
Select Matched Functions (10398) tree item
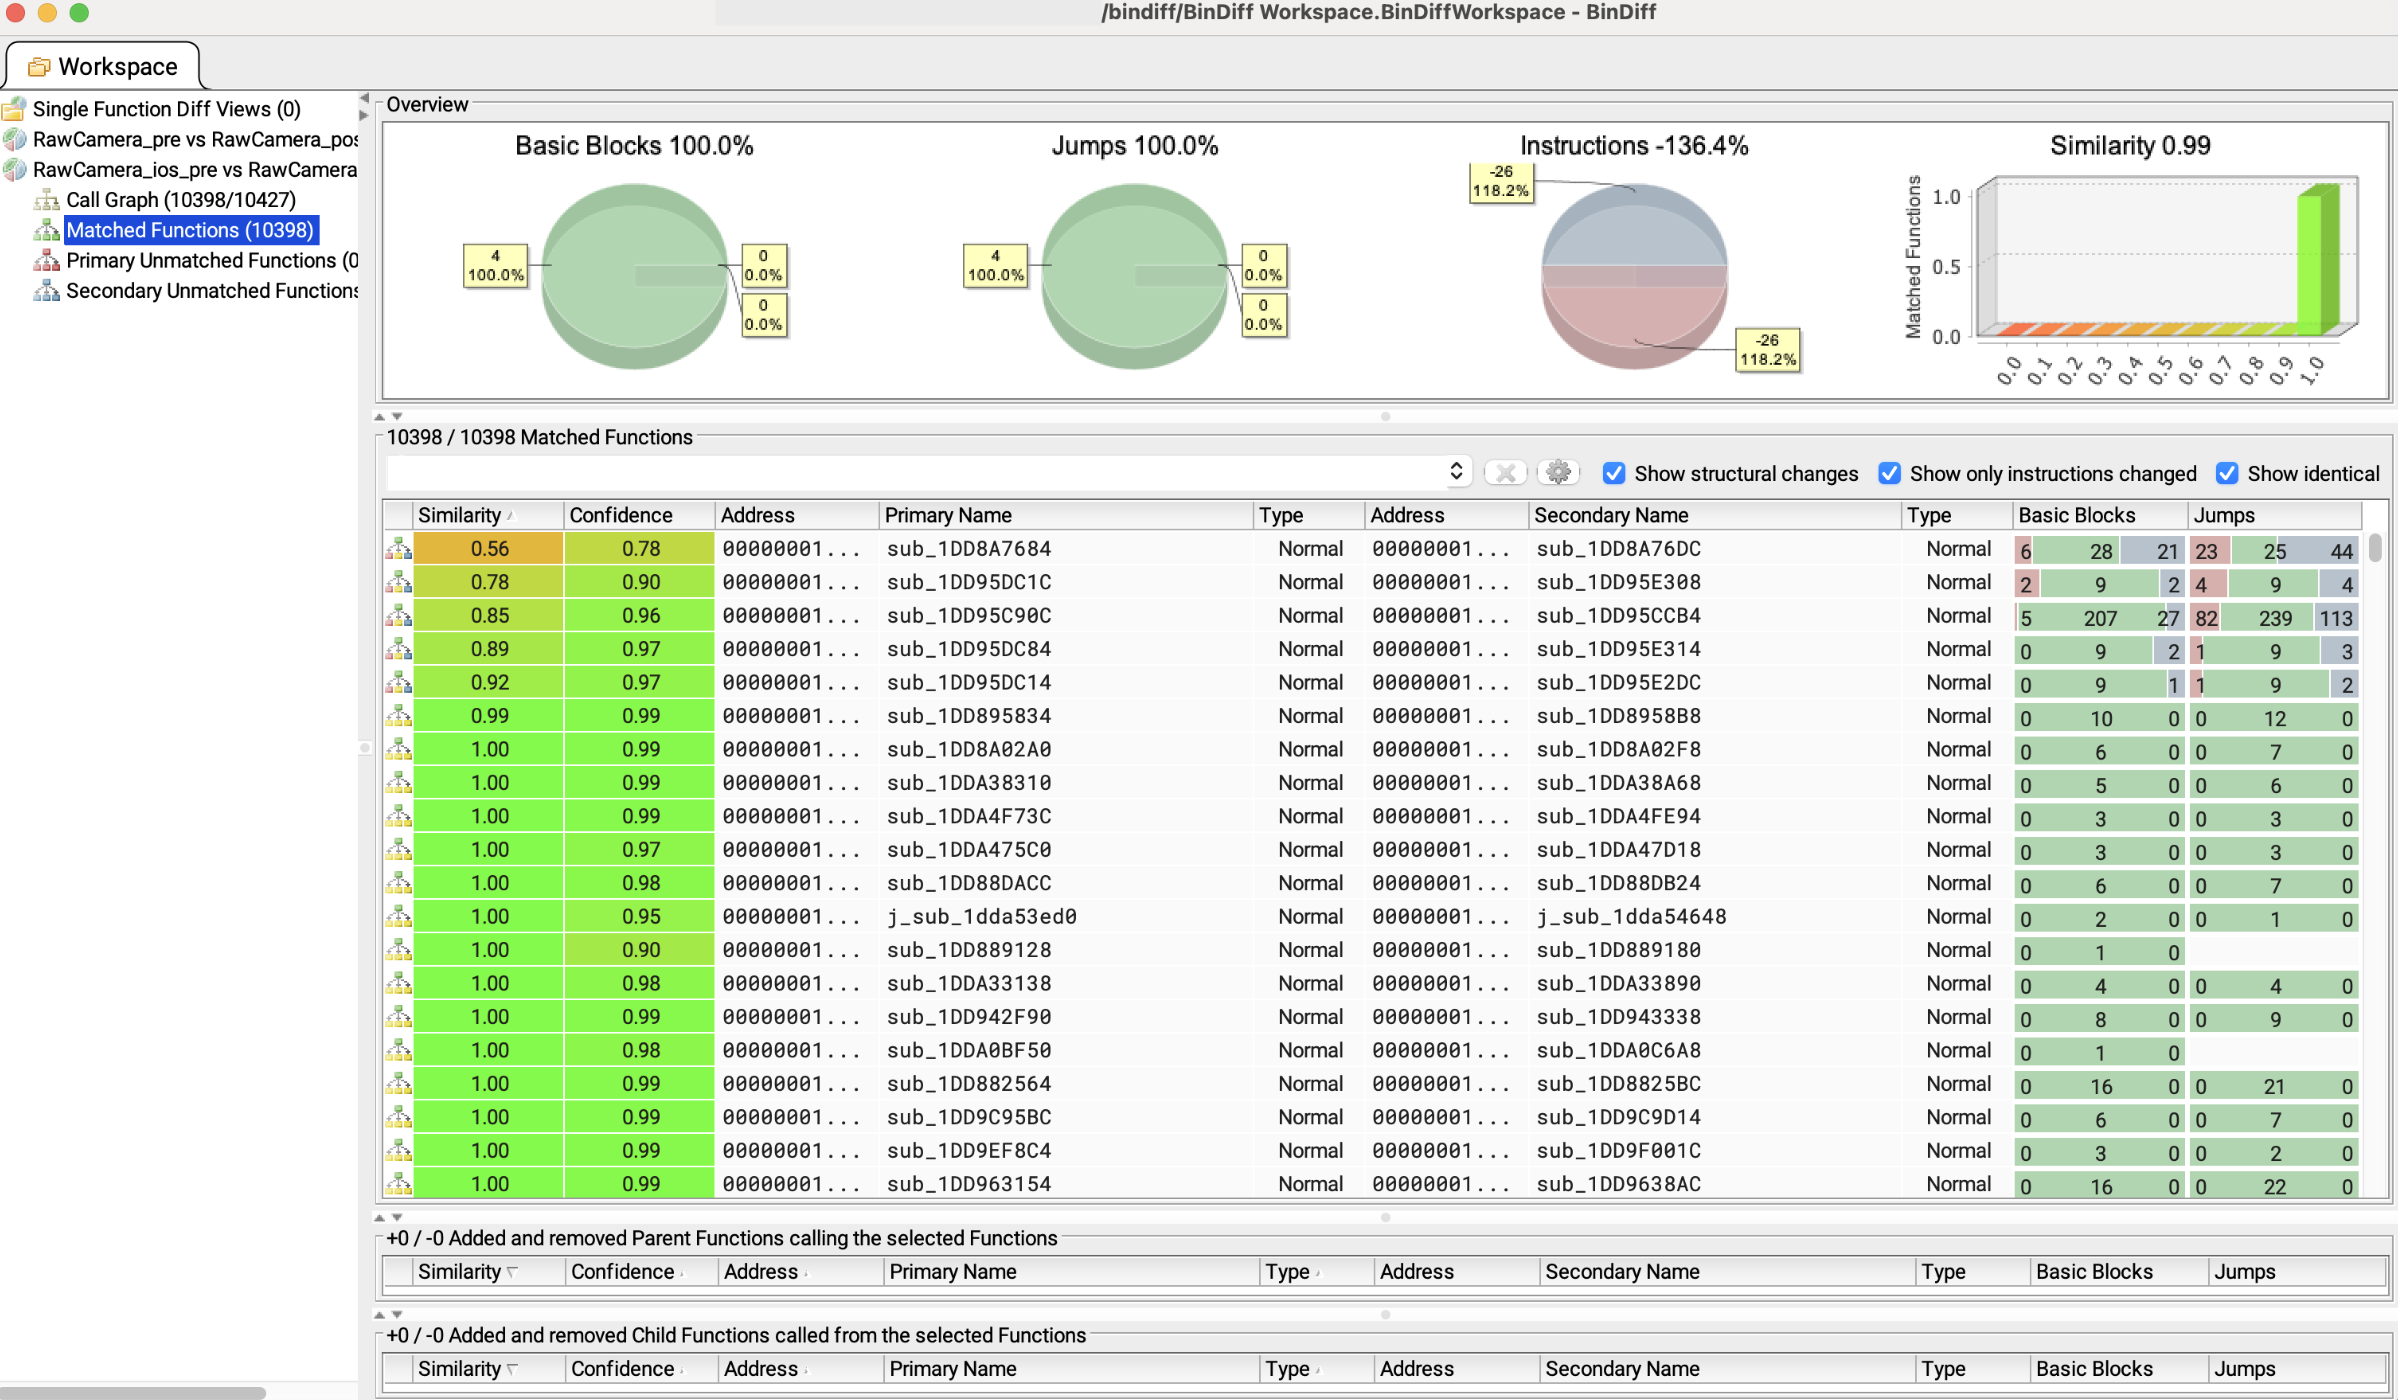click(190, 230)
